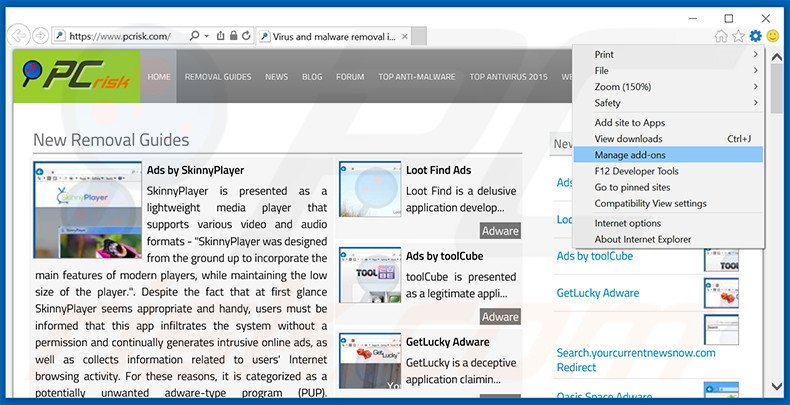The width and height of the screenshot is (790, 405).
Task: Select View downloads menu entry
Action: (668, 139)
